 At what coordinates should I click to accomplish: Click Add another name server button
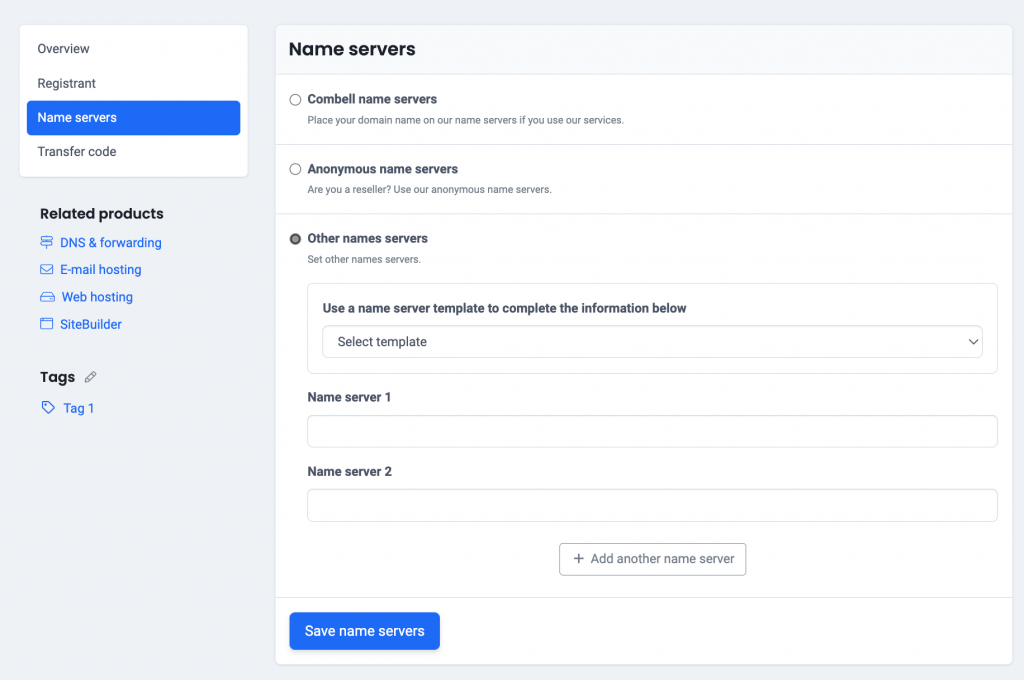pyautogui.click(x=652, y=559)
